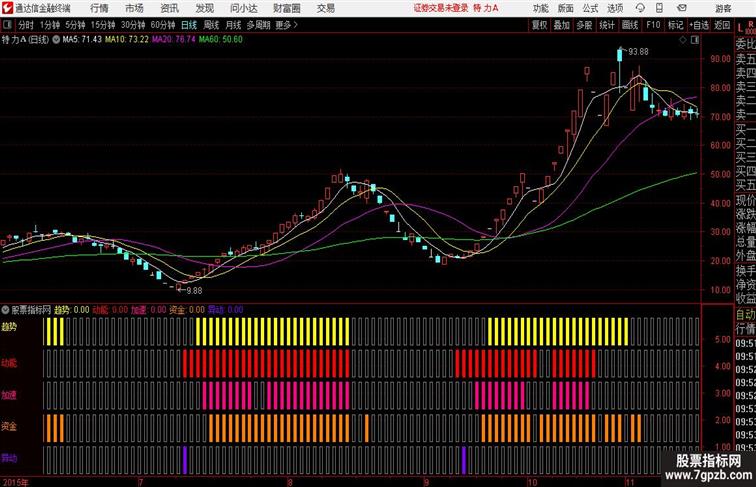The image size is (756, 487).
Task: Click the 游客 user account label
Action: pyautogui.click(x=723, y=8)
